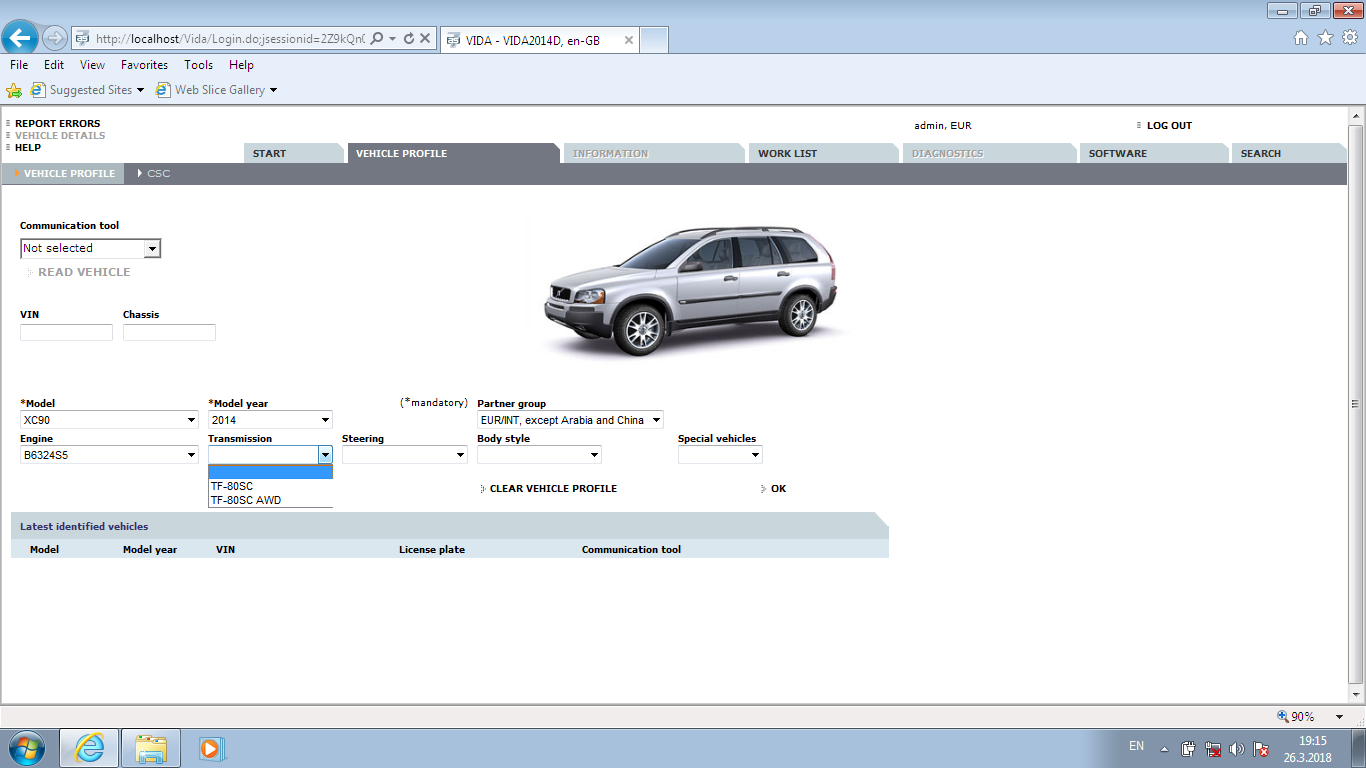This screenshot has height=768, width=1366.
Task: Open the Partner group dropdown
Action: click(570, 420)
